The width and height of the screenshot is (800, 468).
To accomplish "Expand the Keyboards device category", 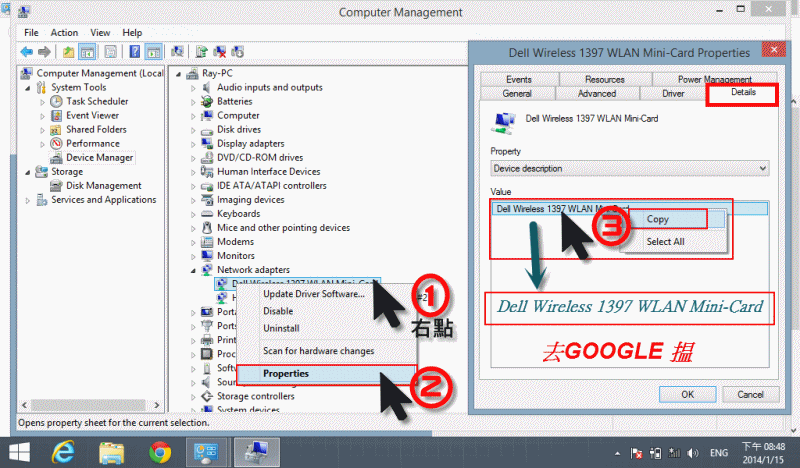I will 193,214.
